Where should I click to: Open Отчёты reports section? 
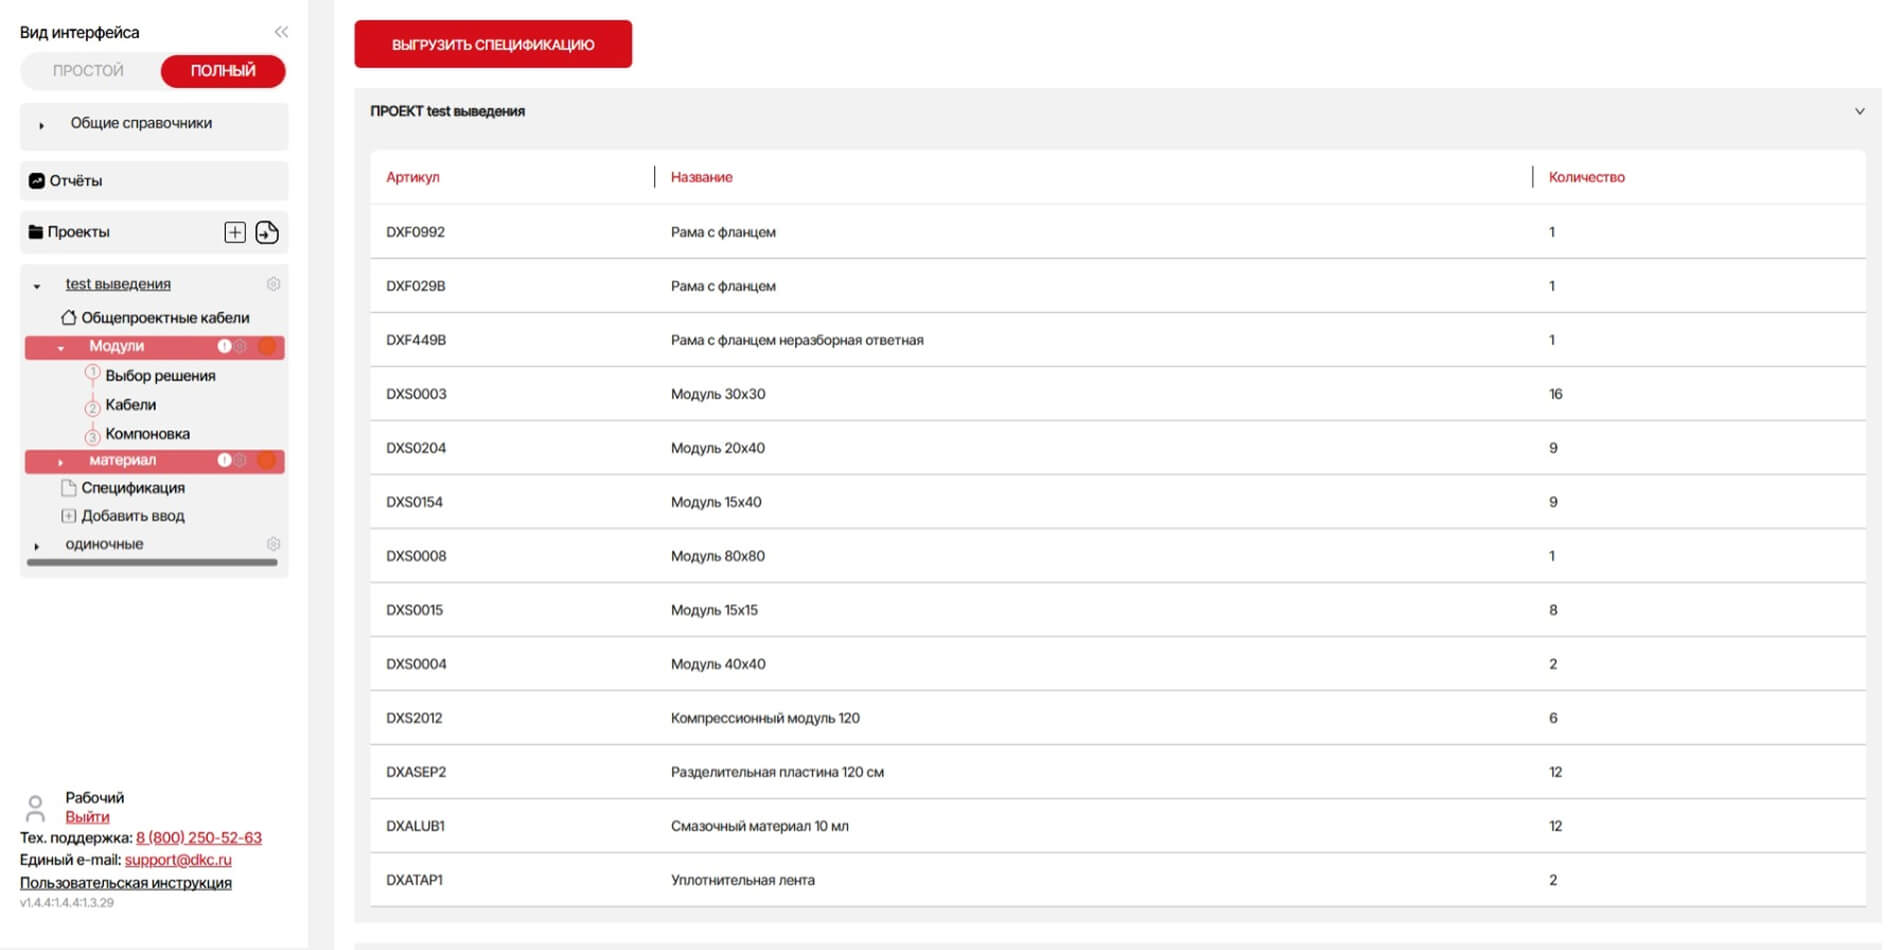coord(154,181)
